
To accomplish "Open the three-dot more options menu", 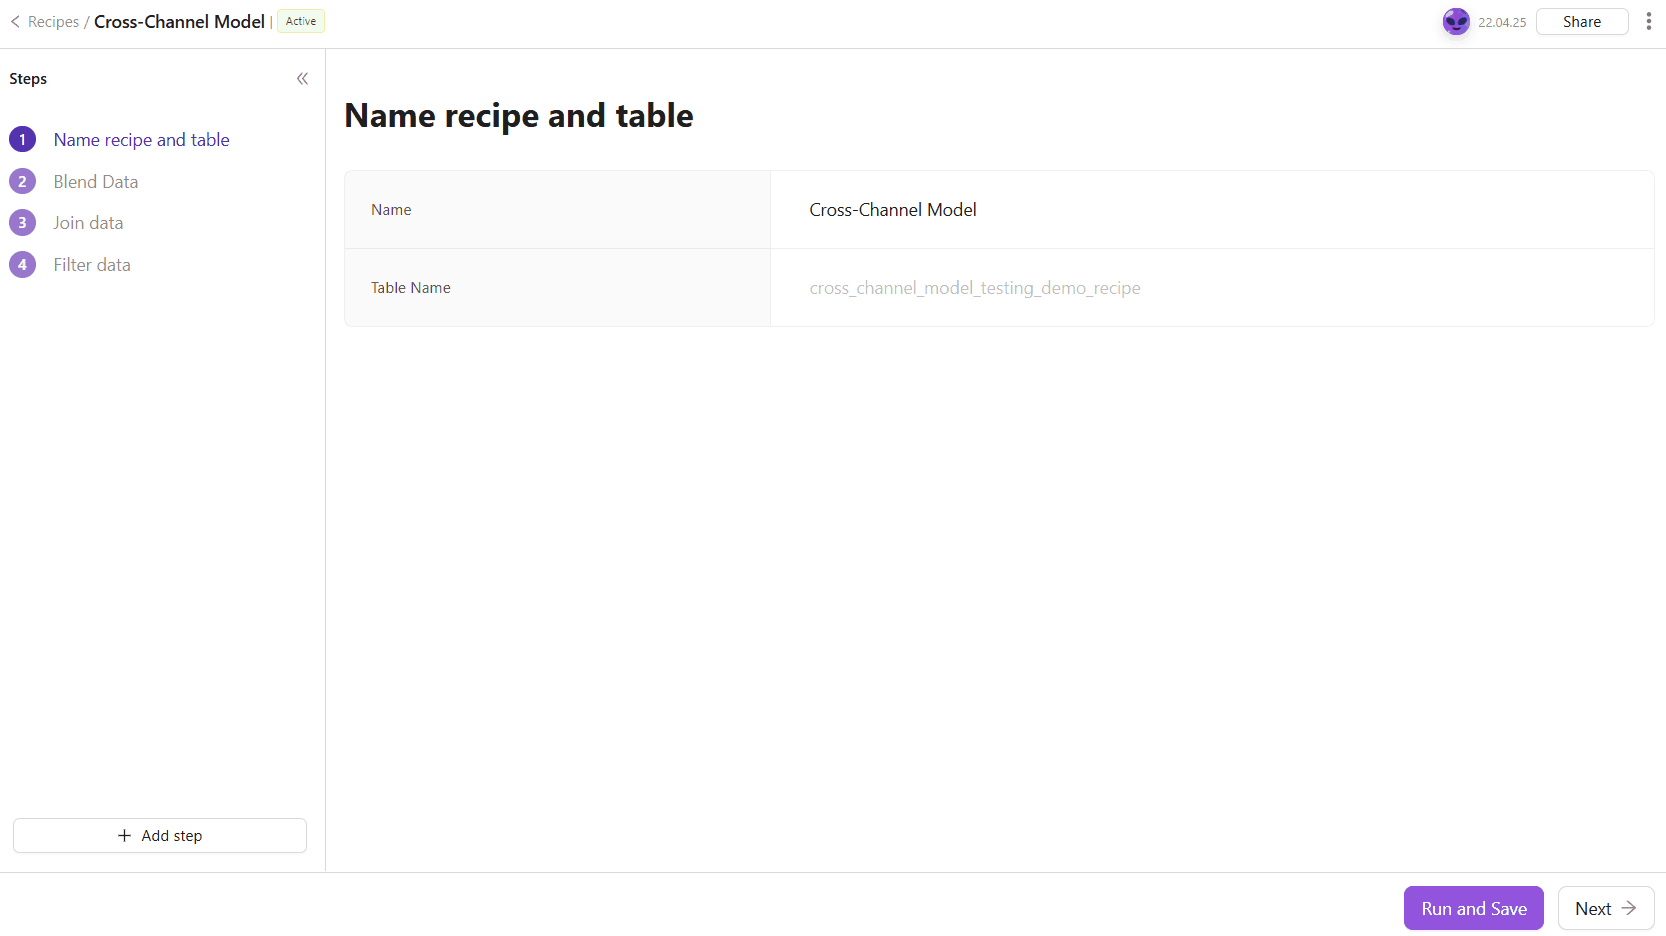I will click(1648, 22).
